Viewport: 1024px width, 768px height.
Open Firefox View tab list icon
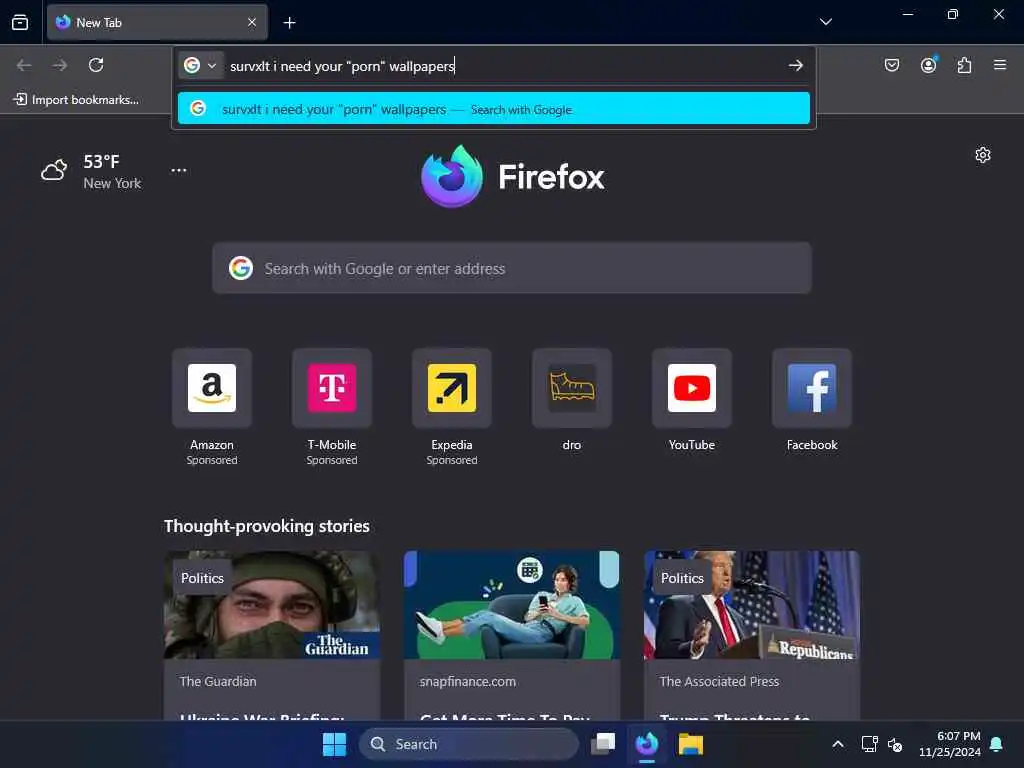[20, 22]
